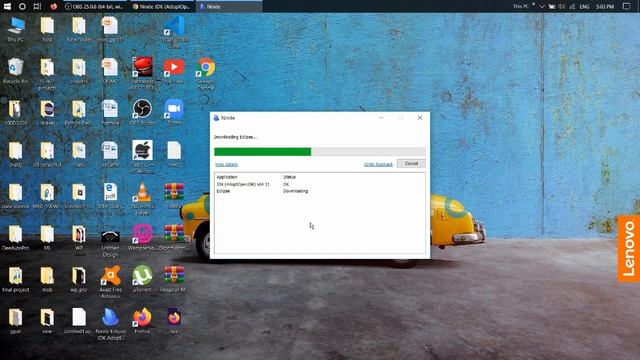Expand hidden system tray icons chevron
Screen dimensions: 640x360
pyautogui.click(x=542, y=7)
